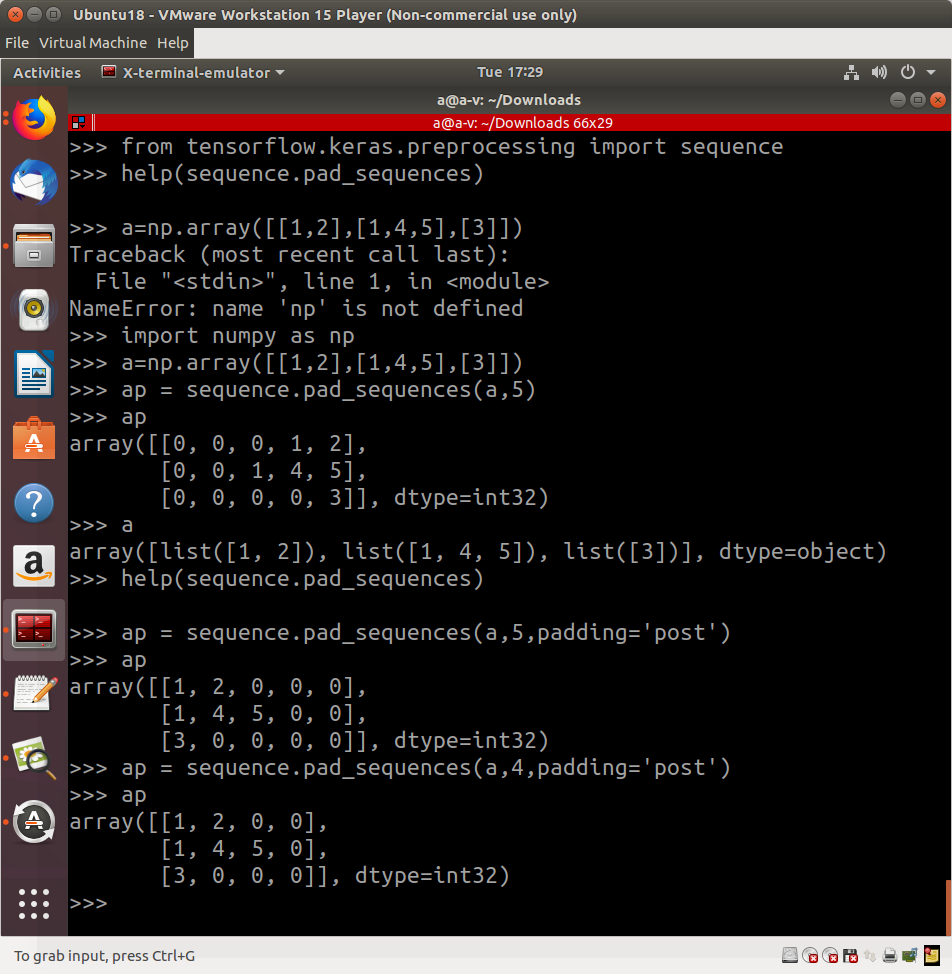Toggle the terminal tab grab icon

[79, 122]
